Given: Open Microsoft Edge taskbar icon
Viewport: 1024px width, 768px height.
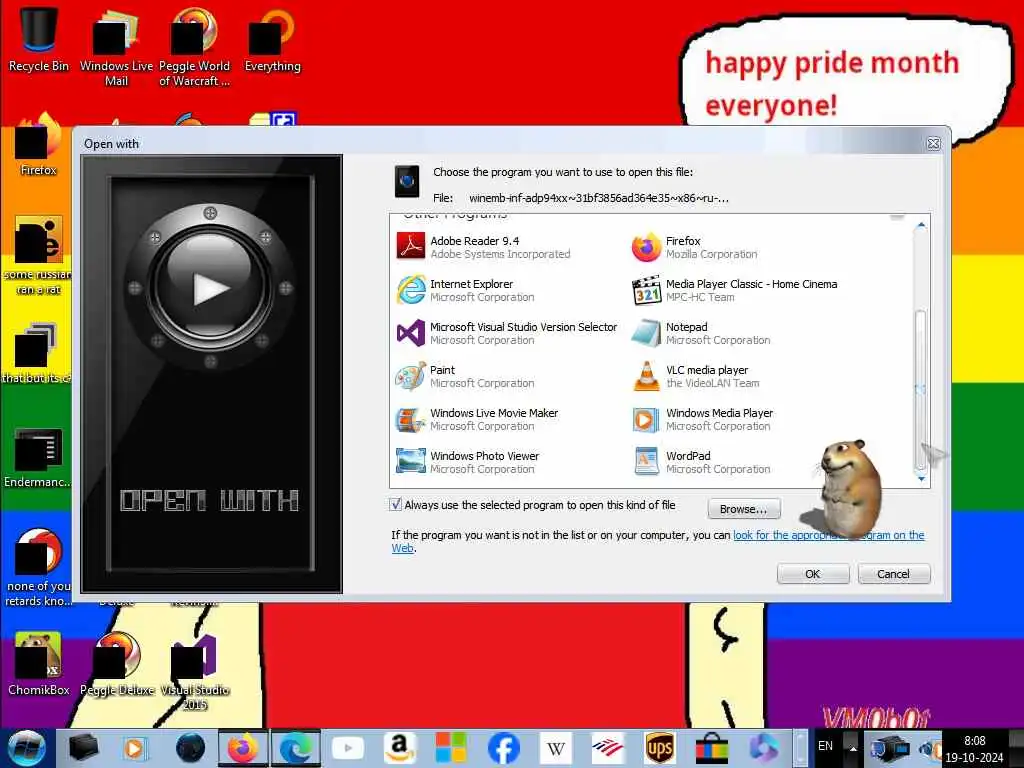Looking at the screenshot, I should tap(295, 748).
